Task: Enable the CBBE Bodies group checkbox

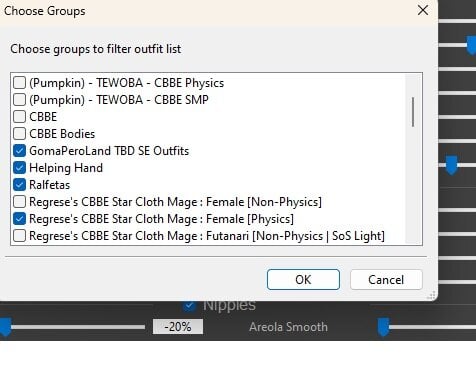Action: pyautogui.click(x=19, y=133)
